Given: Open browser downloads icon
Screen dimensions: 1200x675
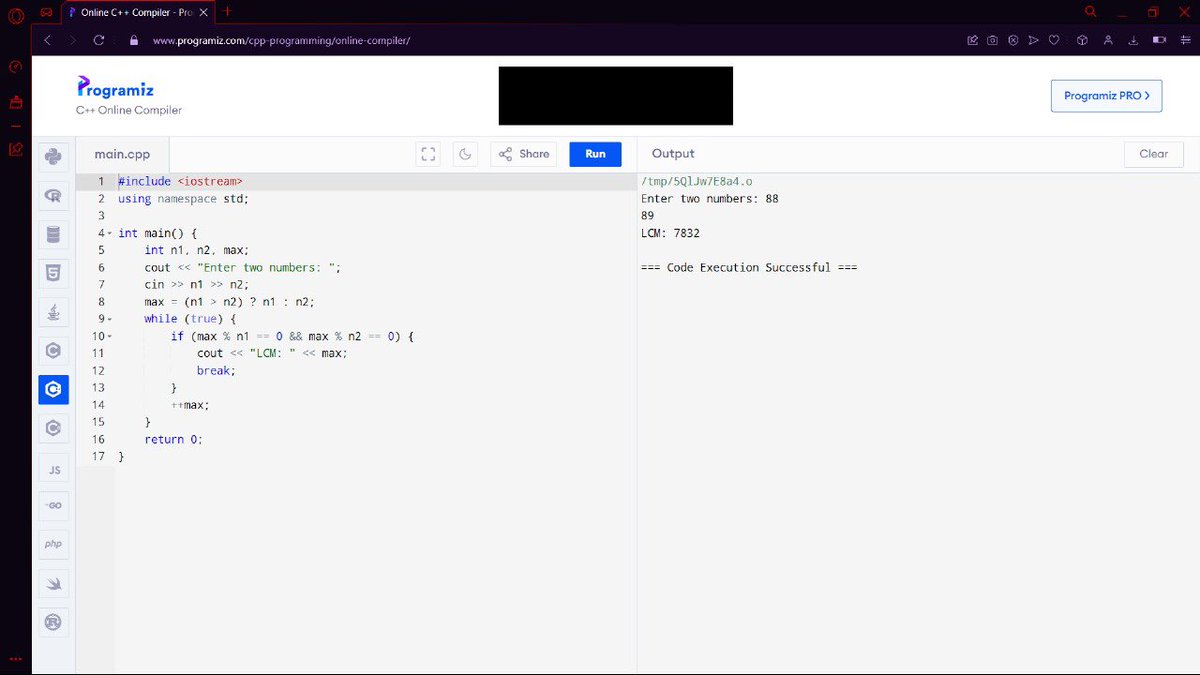Looking at the screenshot, I should pyautogui.click(x=1133, y=40).
